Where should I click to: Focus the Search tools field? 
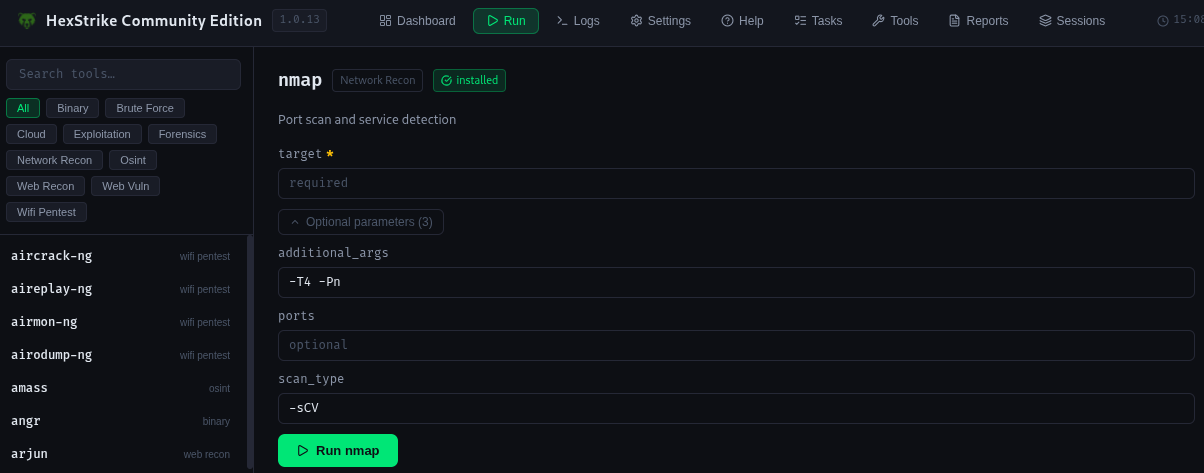tap(123, 74)
